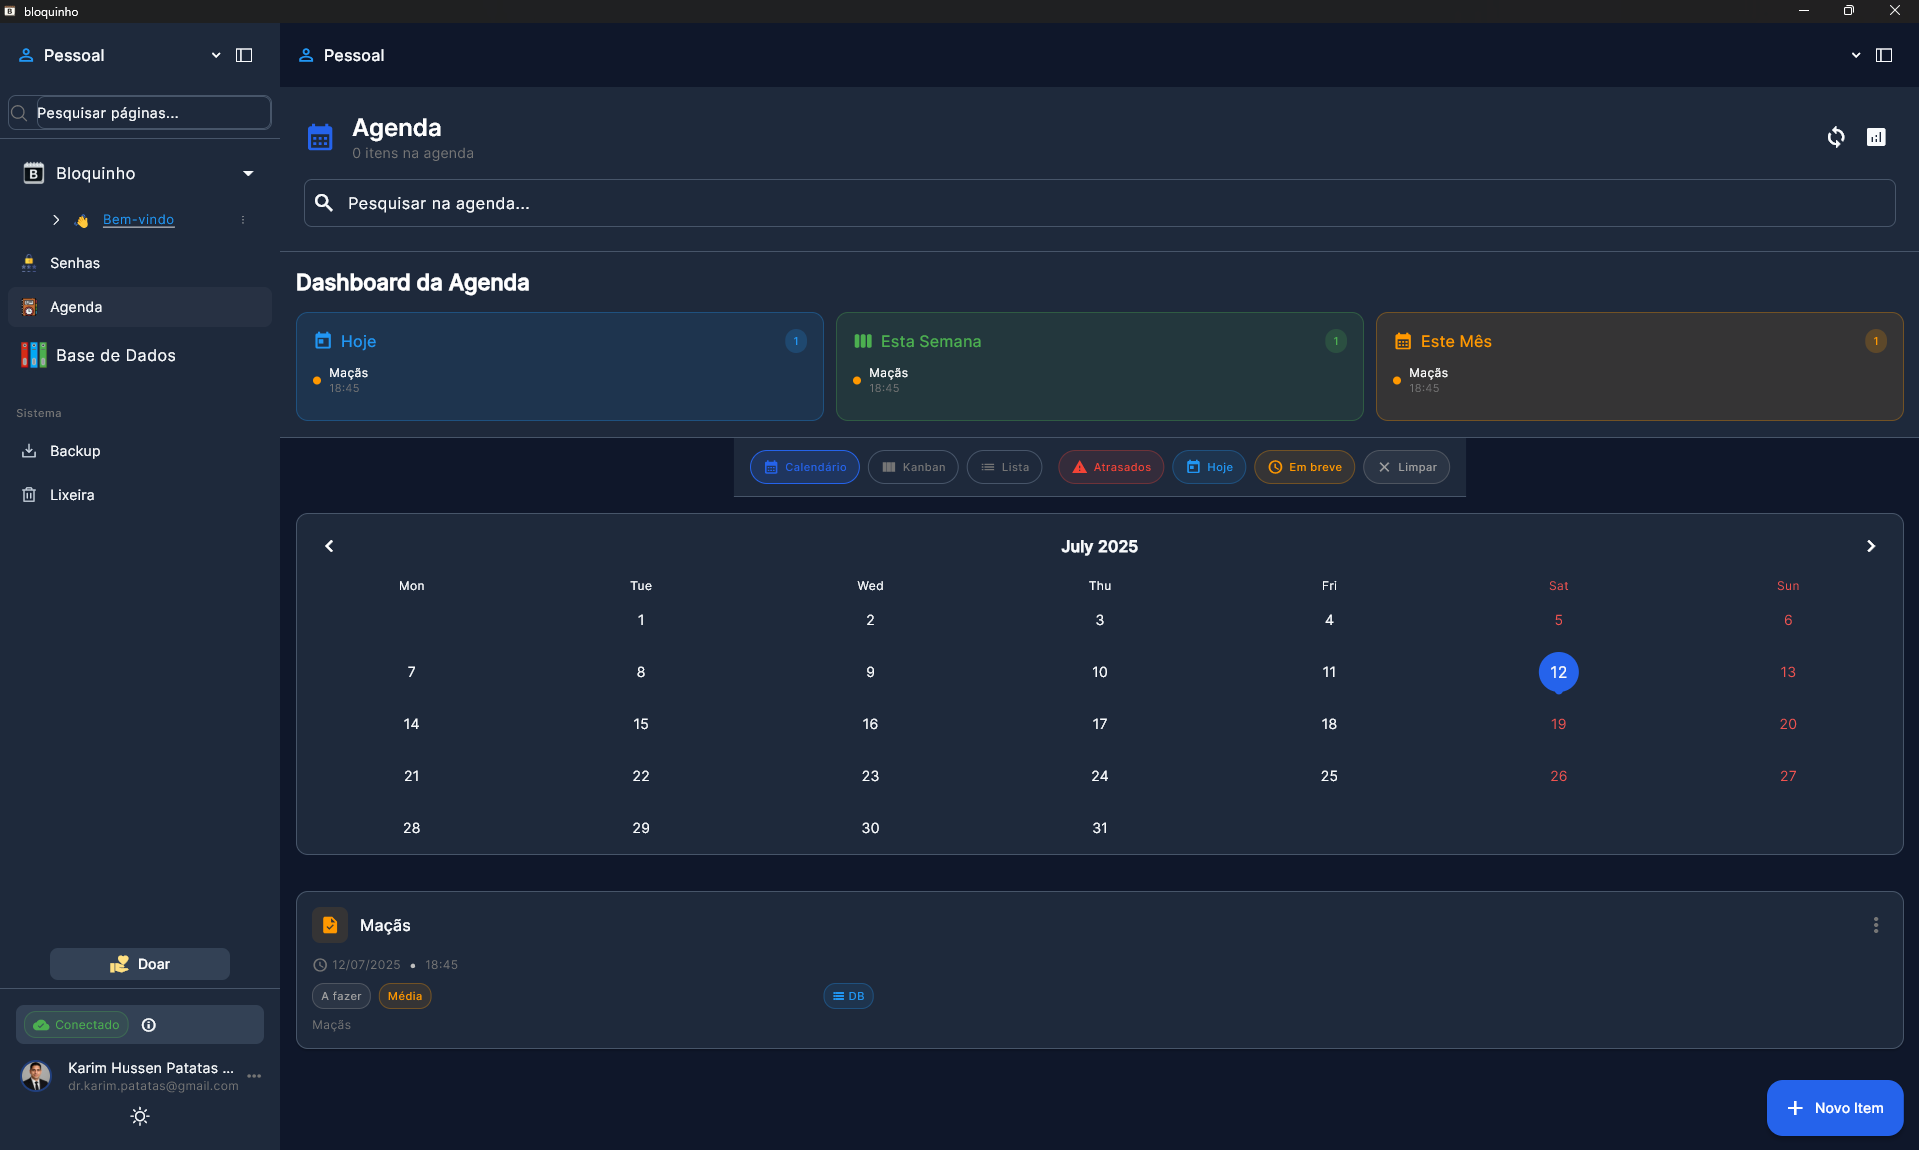The width and height of the screenshot is (1919, 1150).
Task: Toggle the right panel icon in top bar
Action: (x=1883, y=55)
